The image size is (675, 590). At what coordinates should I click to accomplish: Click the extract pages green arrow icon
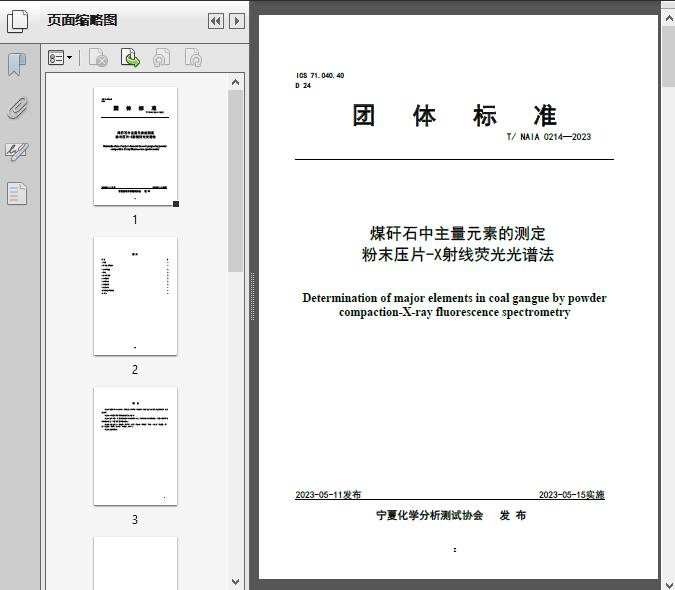click(x=130, y=58)
